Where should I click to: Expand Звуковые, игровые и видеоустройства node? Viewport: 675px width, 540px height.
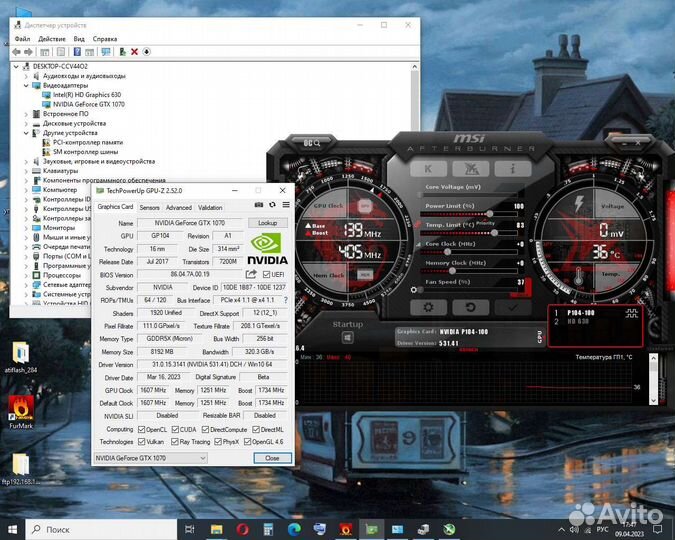tap(26, 161)
